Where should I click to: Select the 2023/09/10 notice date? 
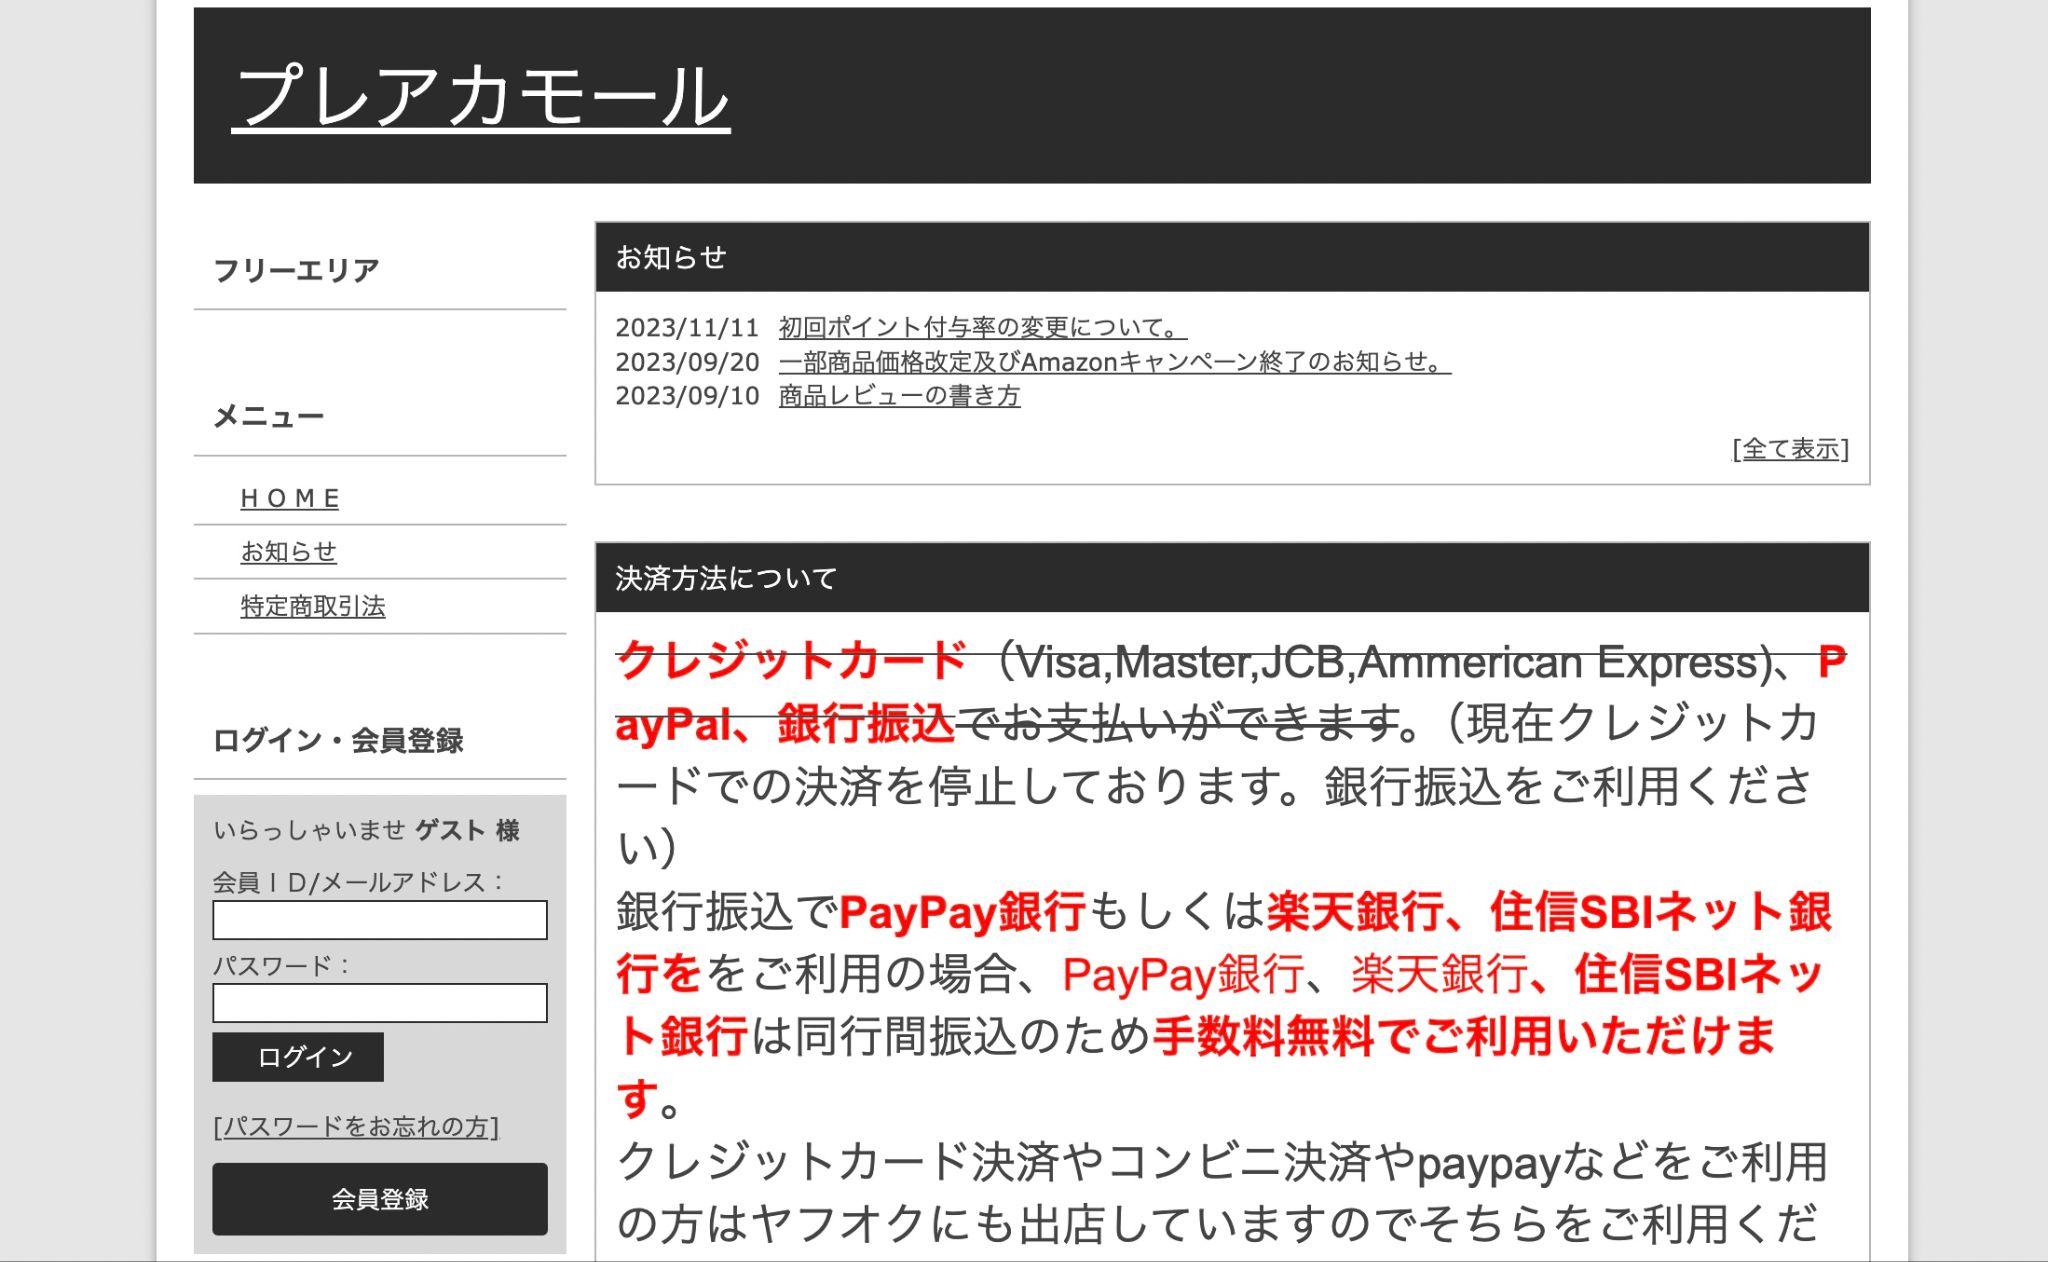(687, 395)
